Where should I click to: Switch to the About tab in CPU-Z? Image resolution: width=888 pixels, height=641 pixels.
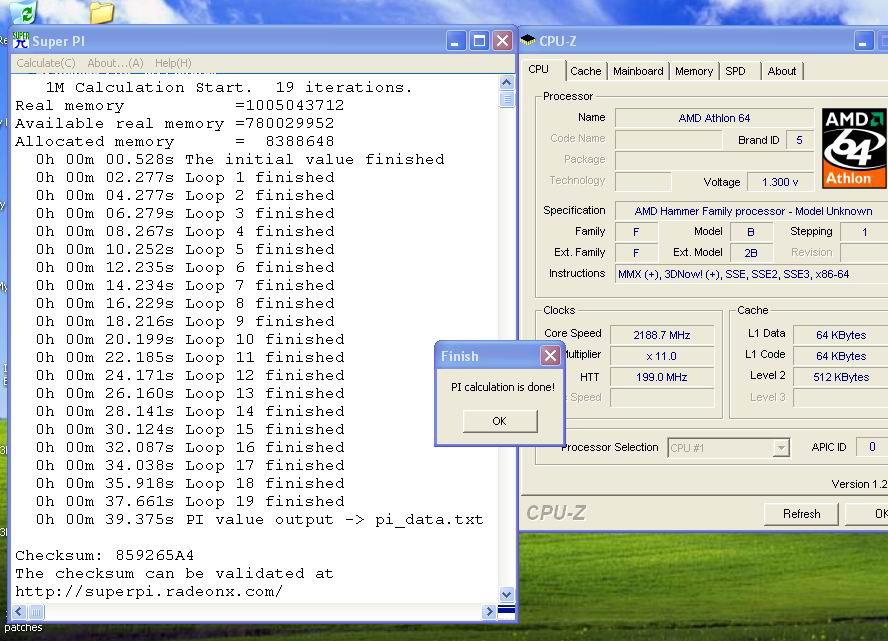pos(782,71)
